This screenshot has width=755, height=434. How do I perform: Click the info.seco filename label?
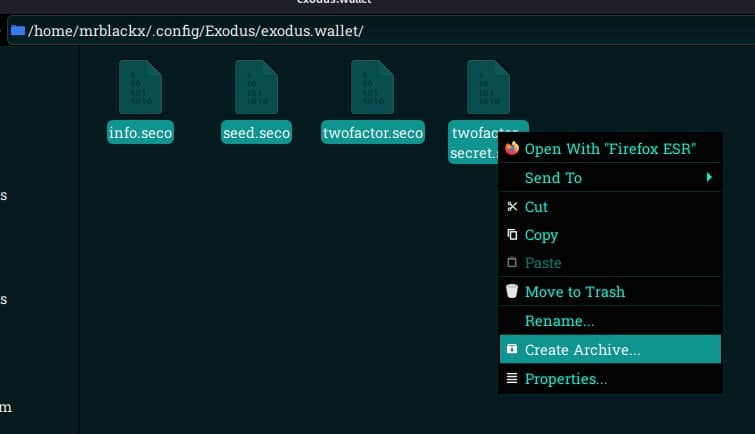(x=140, y=133)
